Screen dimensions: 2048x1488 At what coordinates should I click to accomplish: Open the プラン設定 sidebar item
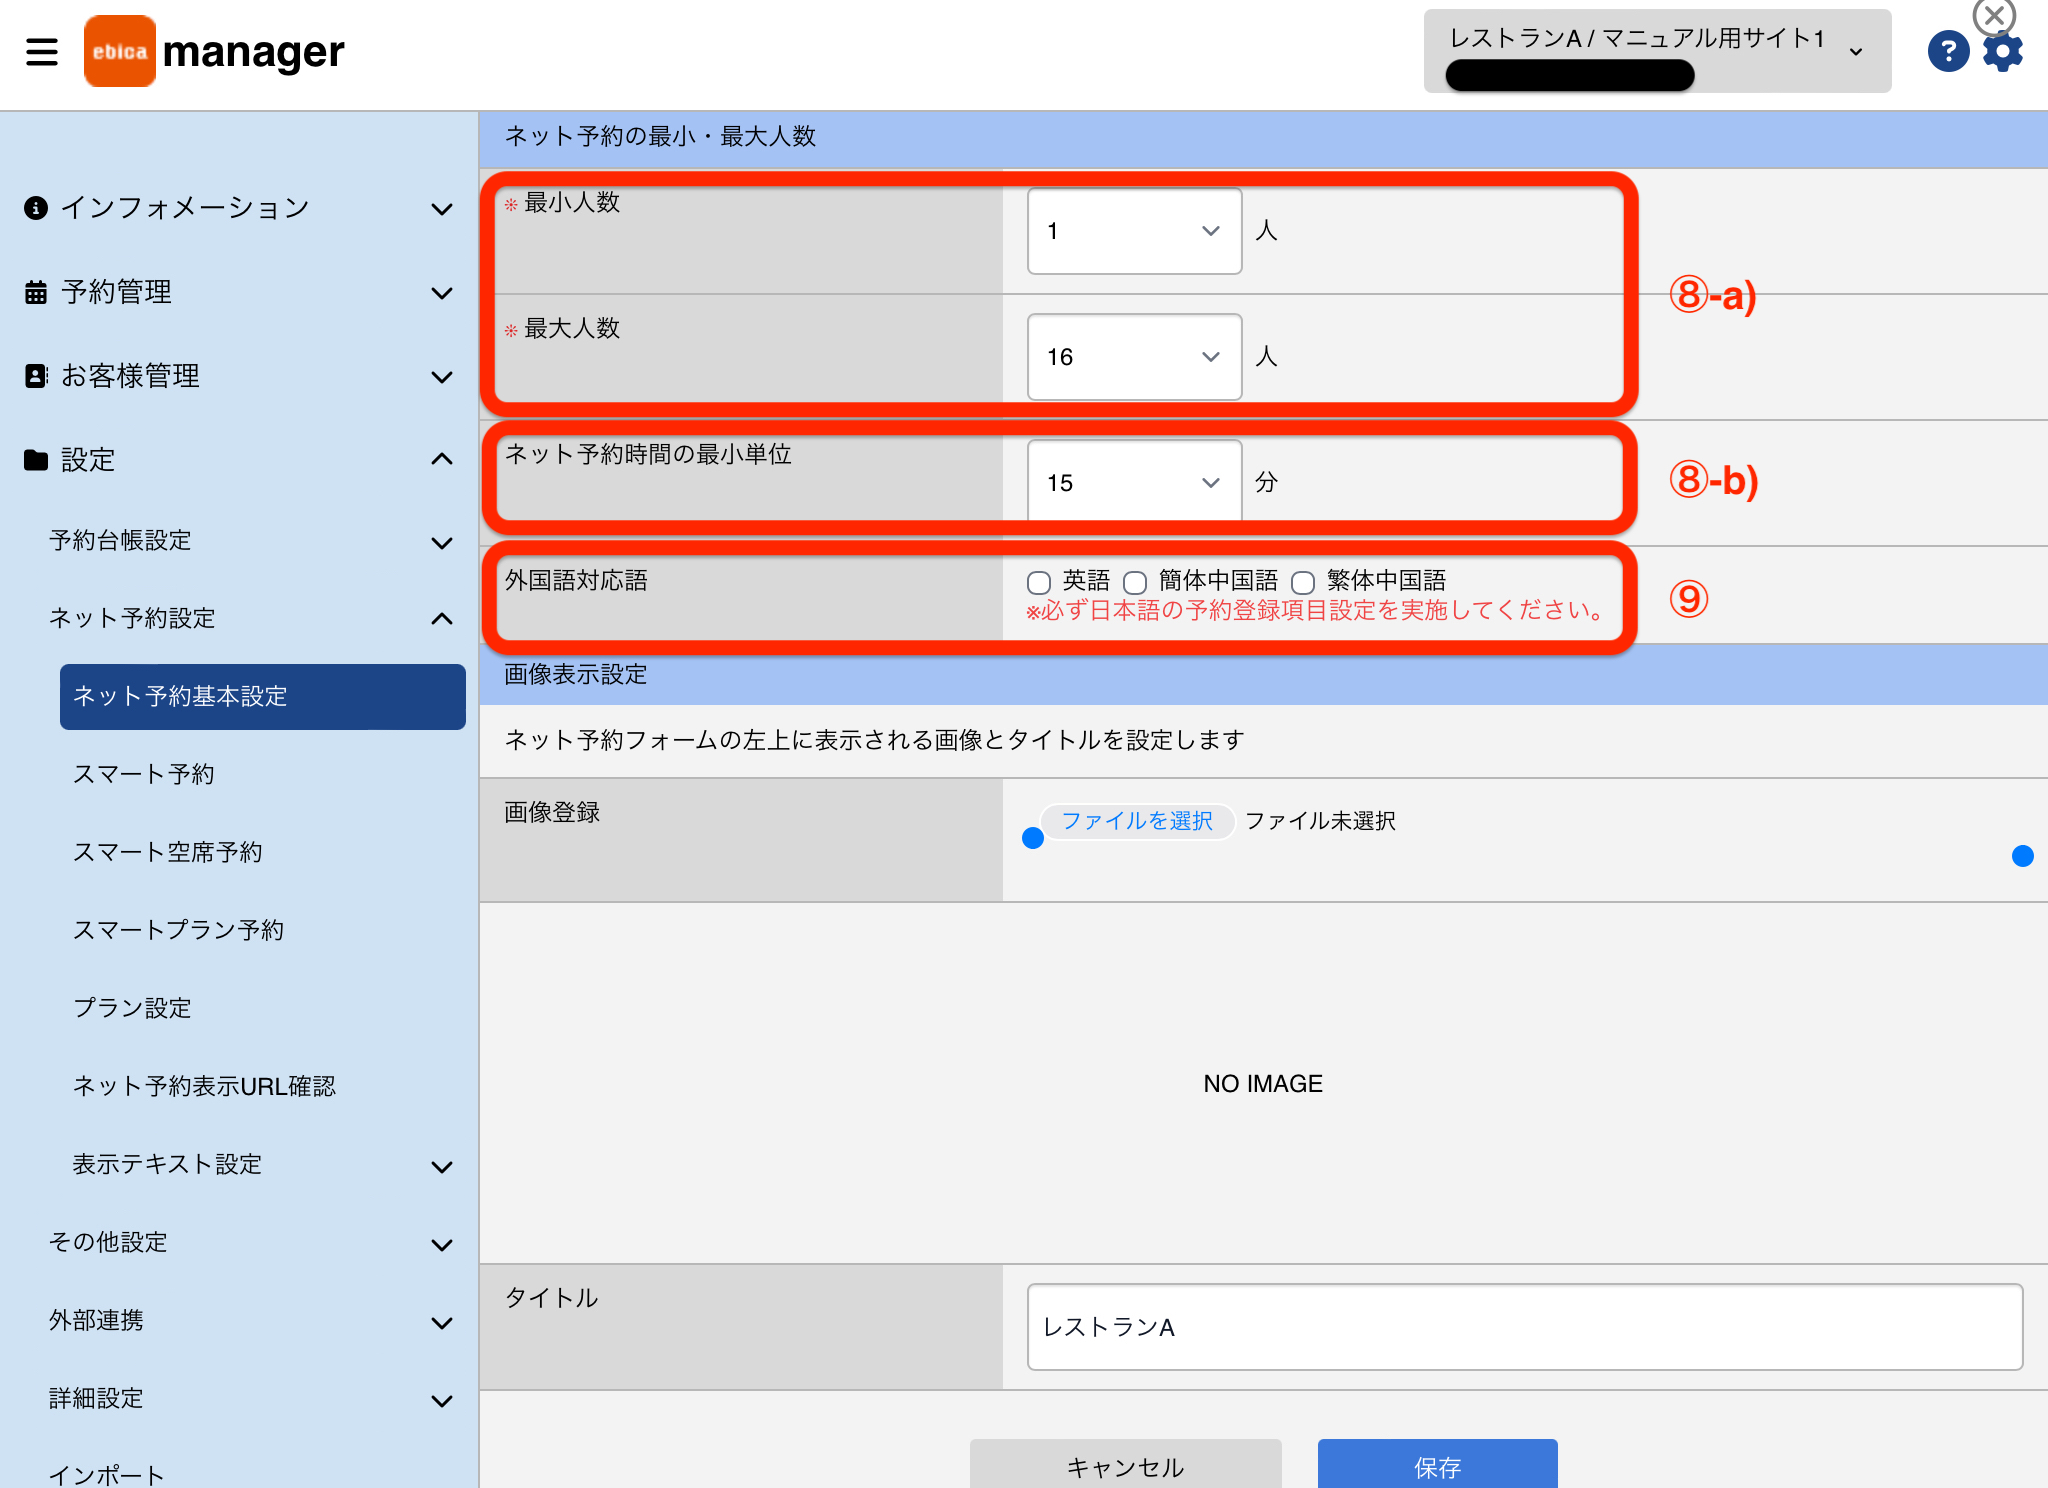click(x=132, y=1008)
